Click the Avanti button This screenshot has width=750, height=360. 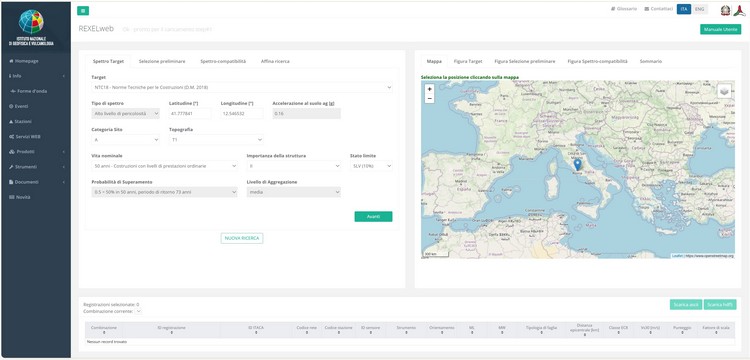coord(373,217)
